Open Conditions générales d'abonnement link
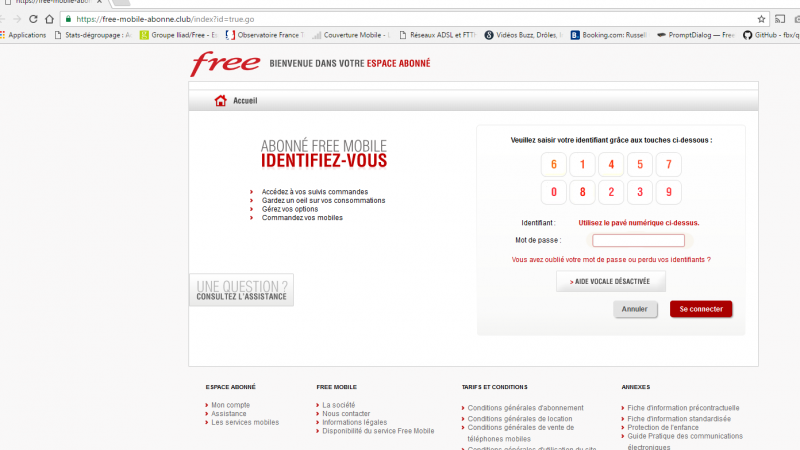This screenshot has width=800, height=450. [x=526, y=408]
